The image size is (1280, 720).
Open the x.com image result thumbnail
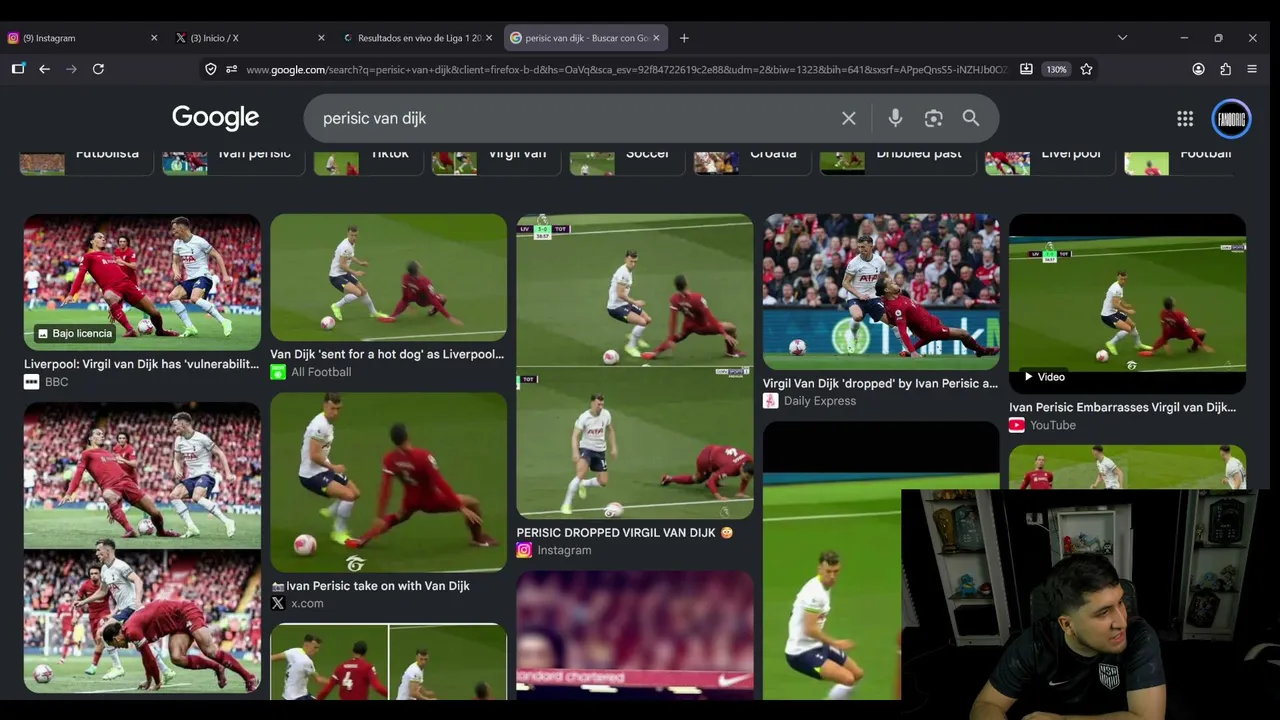pyautogui.click(x=388, y=482)
